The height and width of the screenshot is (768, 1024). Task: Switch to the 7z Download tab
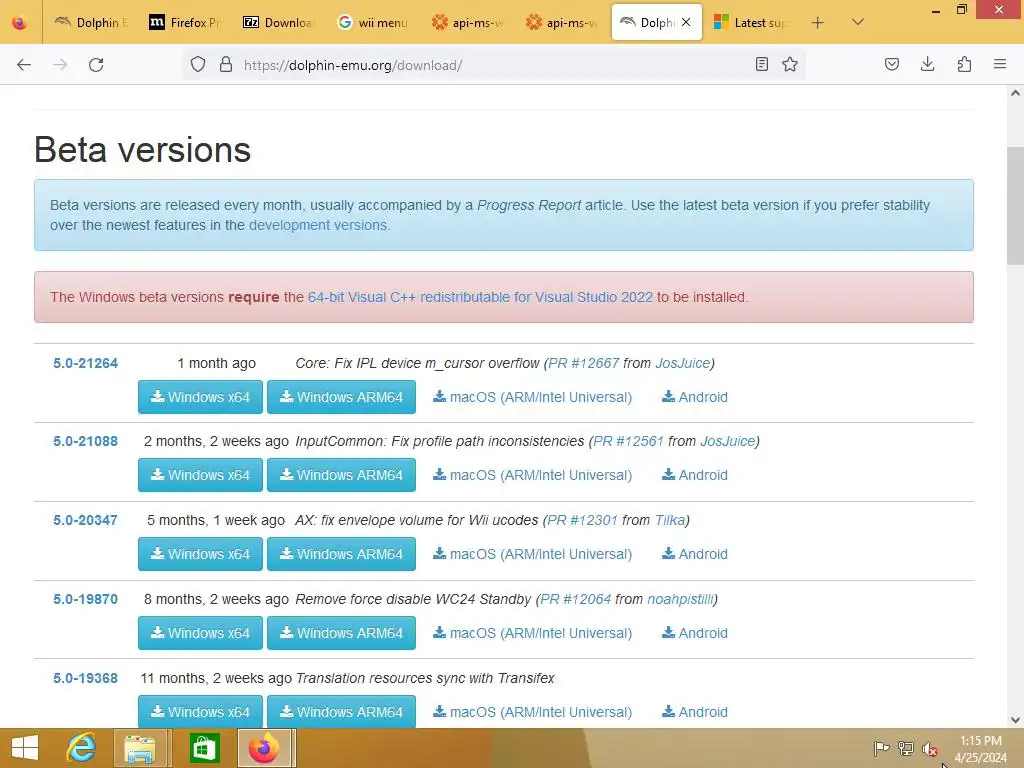[279, 22]
